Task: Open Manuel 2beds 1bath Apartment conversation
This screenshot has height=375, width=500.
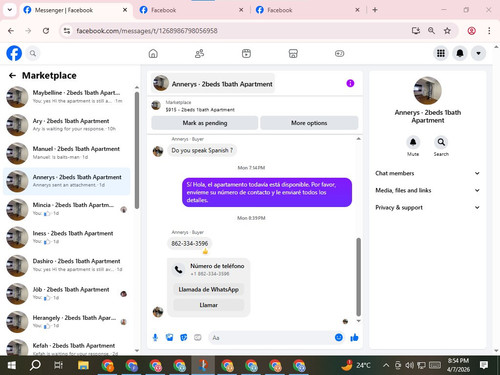Action: (67, 153)
